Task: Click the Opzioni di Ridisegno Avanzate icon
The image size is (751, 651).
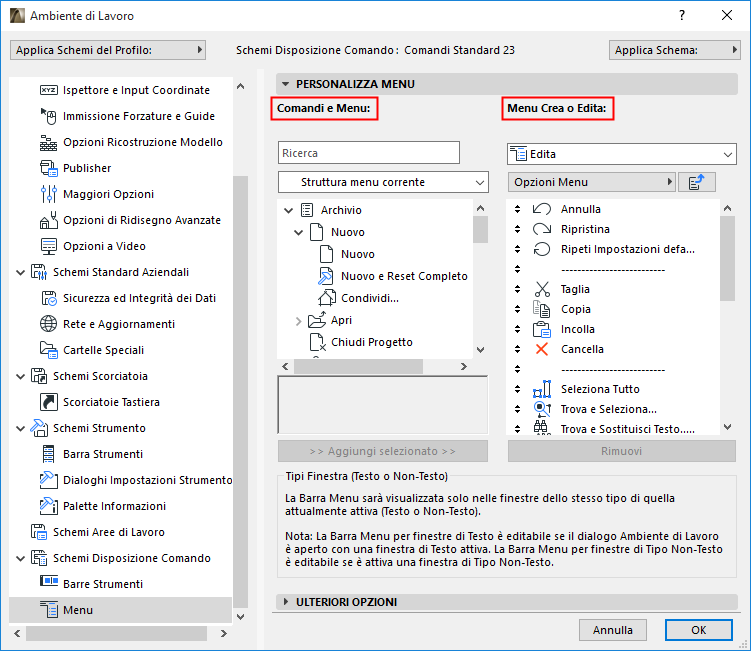Action: pyautogui.click(x=48, y=220)
